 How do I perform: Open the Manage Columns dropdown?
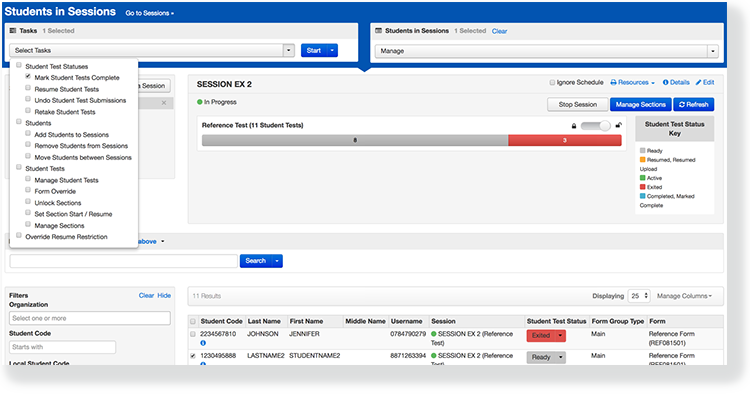(684, 296)
